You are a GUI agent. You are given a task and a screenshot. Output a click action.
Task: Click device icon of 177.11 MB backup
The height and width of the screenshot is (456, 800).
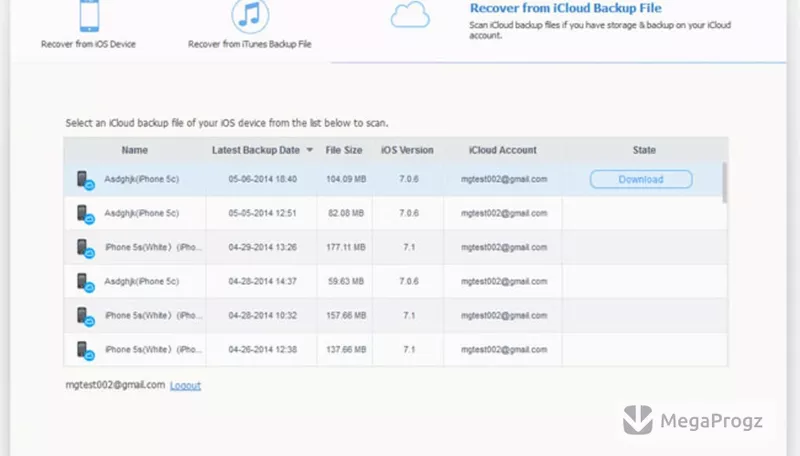click(85, 248)
